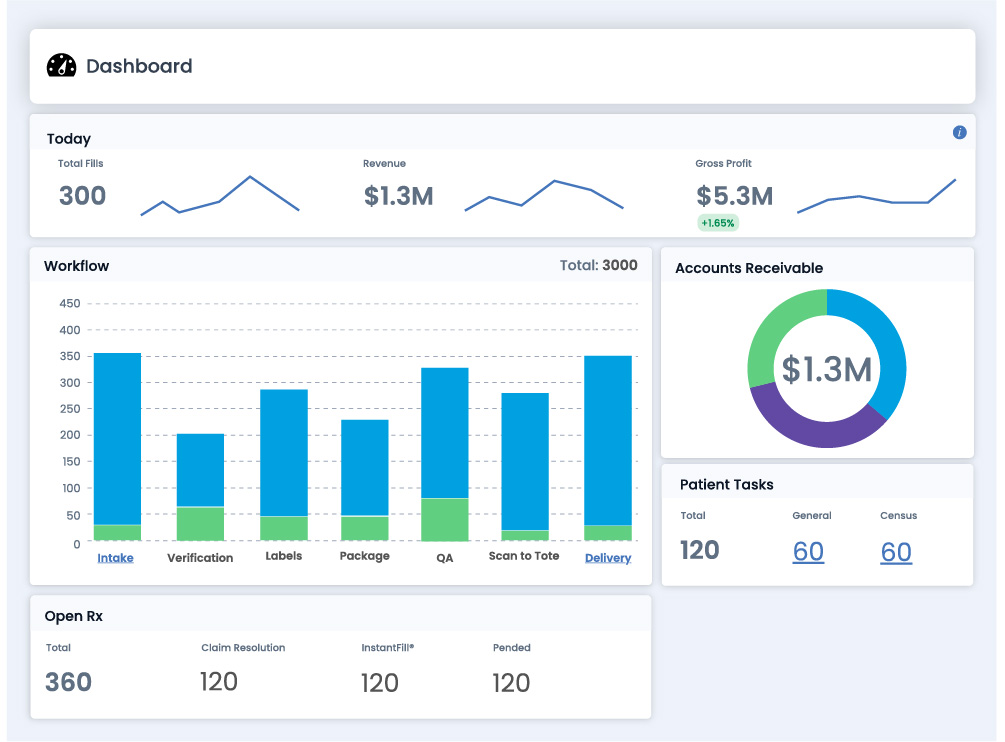
Task: Open the Intake workflow stage link
Action: (x=115, y=559)
